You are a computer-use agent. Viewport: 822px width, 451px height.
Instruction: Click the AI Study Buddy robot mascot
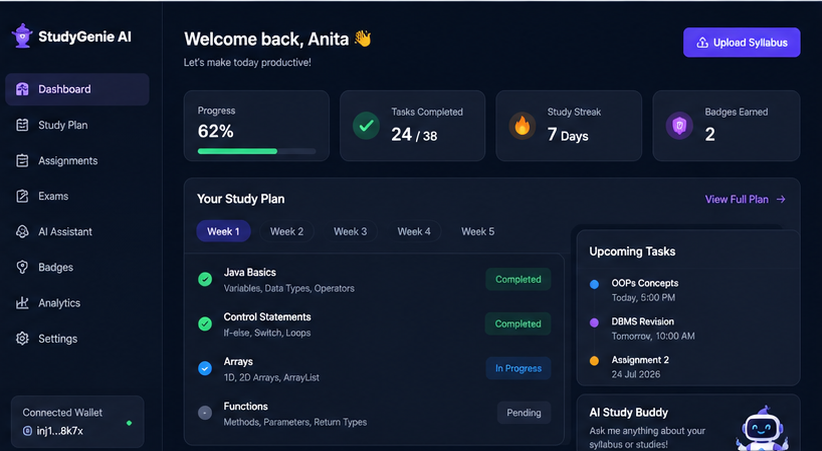tap(762, 429)
